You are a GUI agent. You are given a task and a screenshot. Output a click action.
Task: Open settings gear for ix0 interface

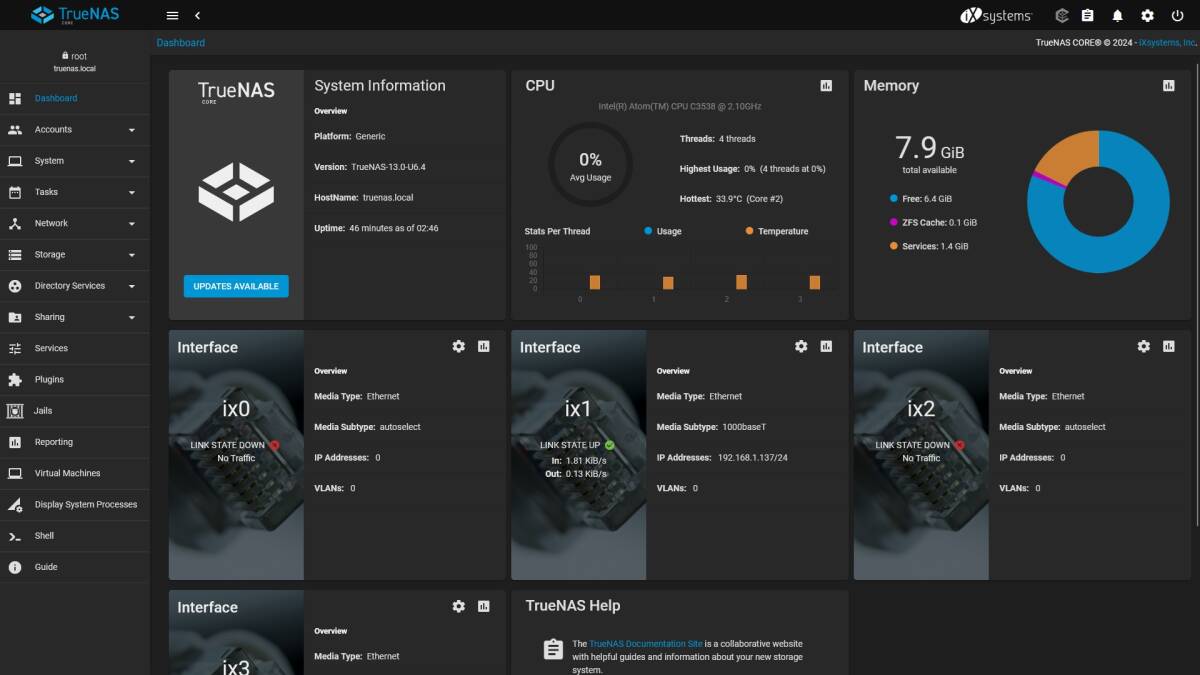[458, 346]
